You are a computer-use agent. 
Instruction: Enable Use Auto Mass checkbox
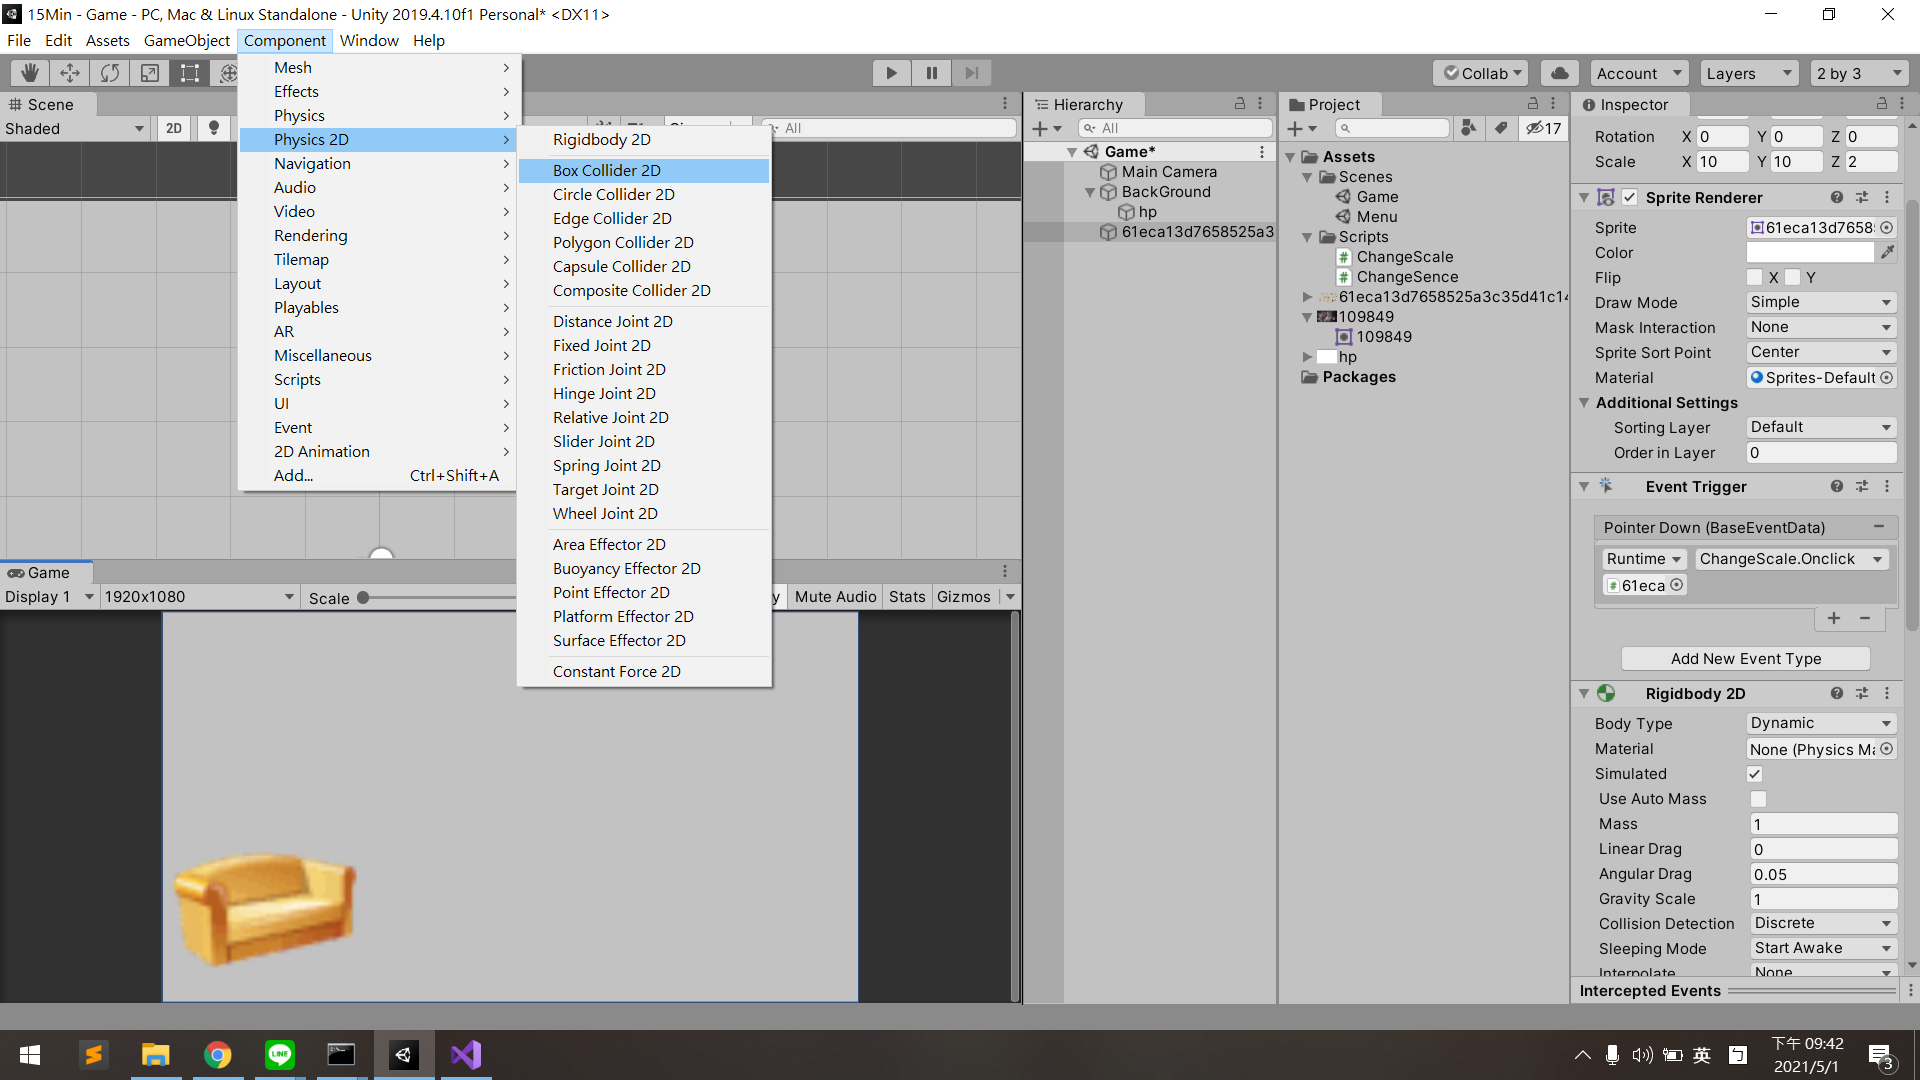[x=1758, y=799]
